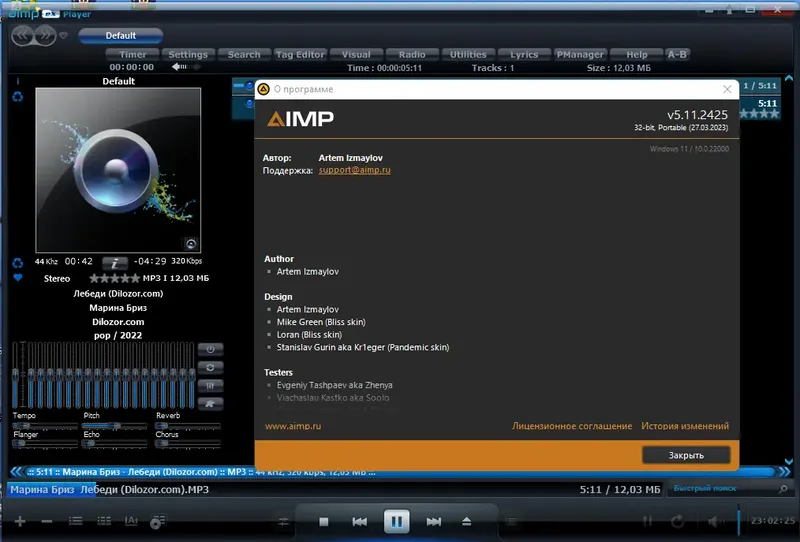
Task: Toggle the equalizer power button
Action: click(210, 350)
